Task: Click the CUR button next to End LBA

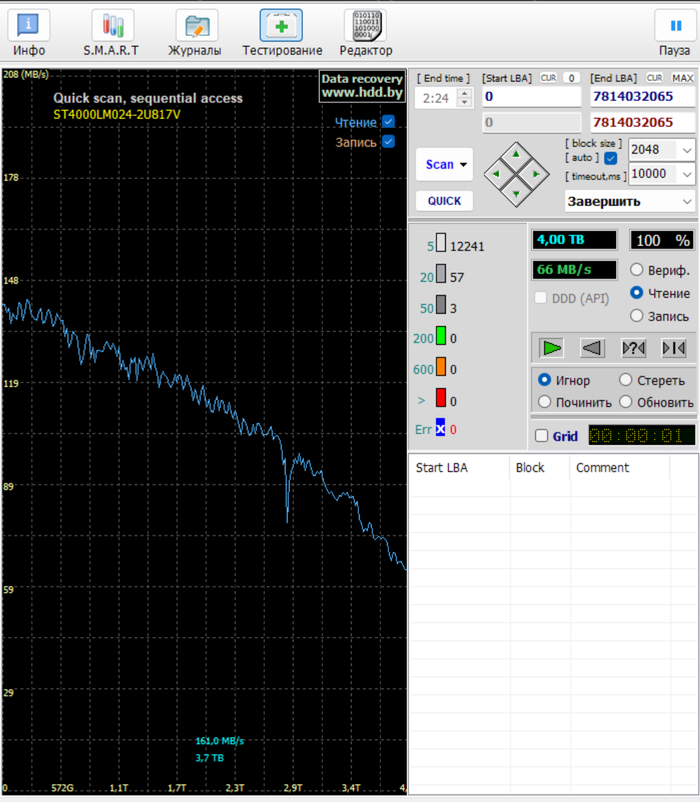Action: pos(654,78)
